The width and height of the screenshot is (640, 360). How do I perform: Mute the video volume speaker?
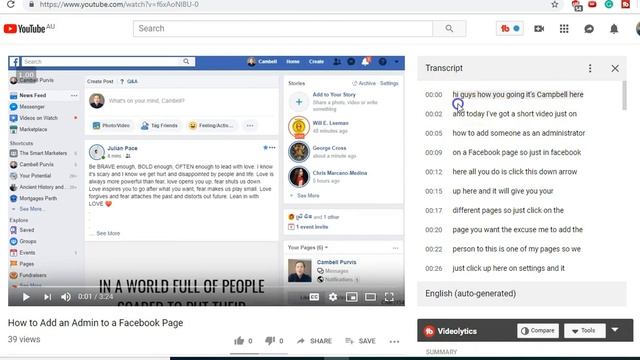[66, 297]
